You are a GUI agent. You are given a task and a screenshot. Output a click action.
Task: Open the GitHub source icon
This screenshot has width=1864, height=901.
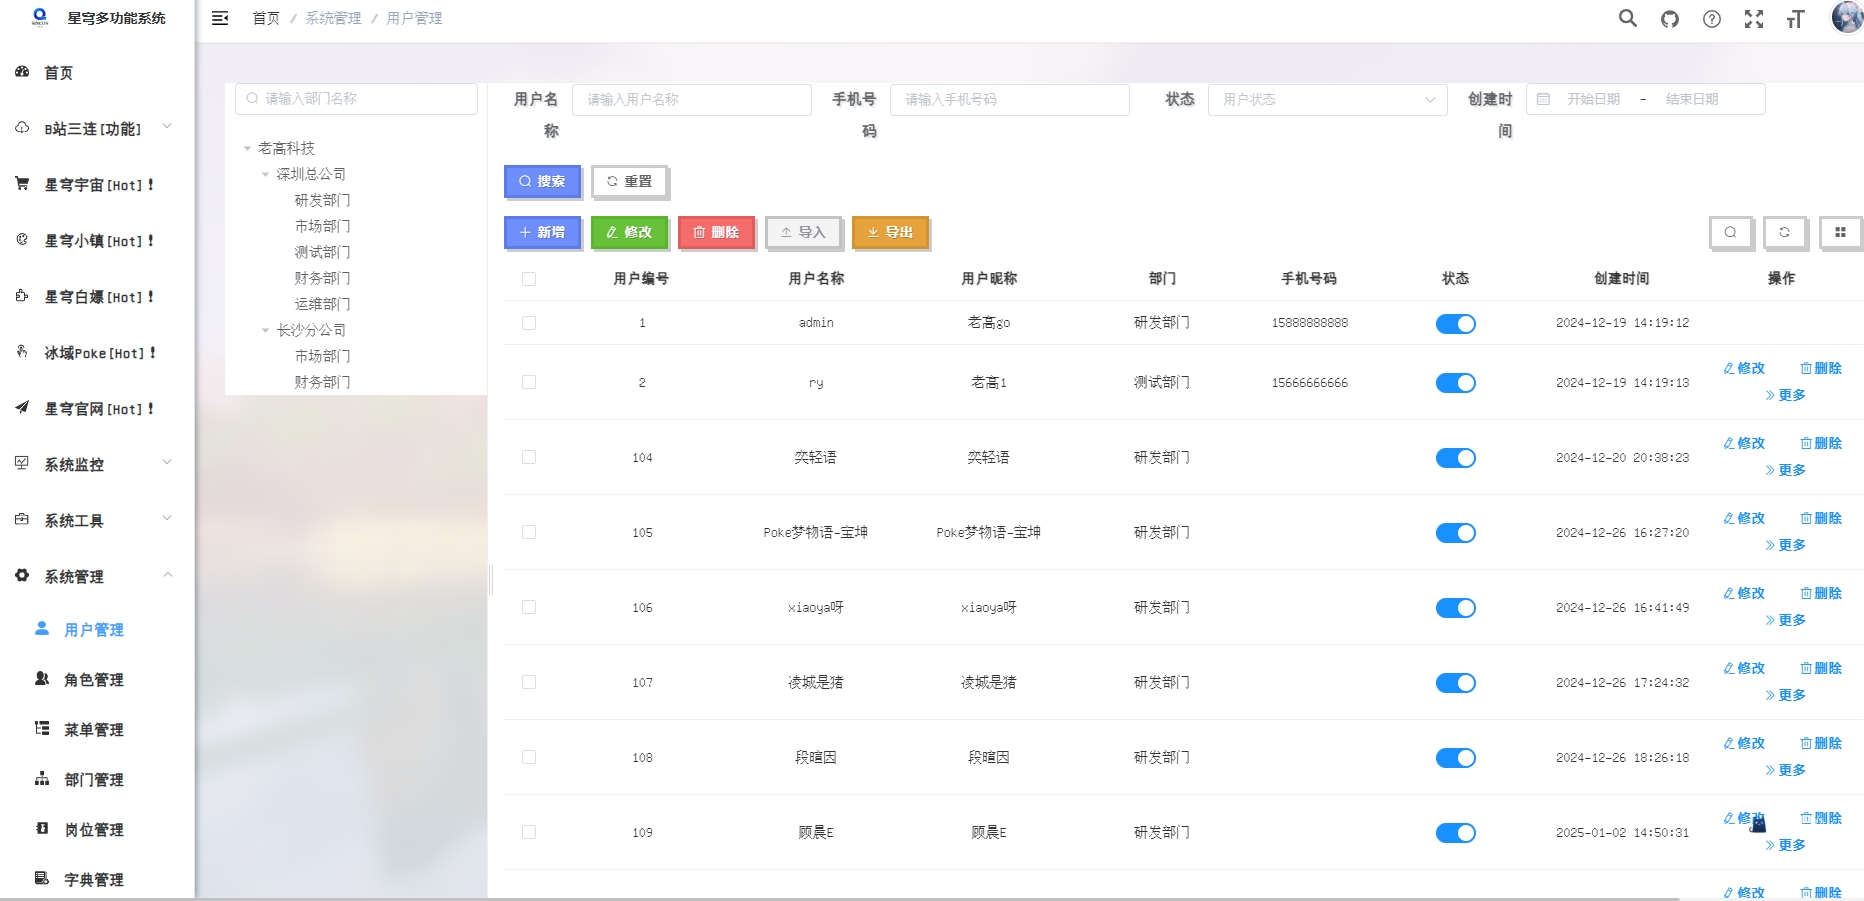click(1670, 19)
